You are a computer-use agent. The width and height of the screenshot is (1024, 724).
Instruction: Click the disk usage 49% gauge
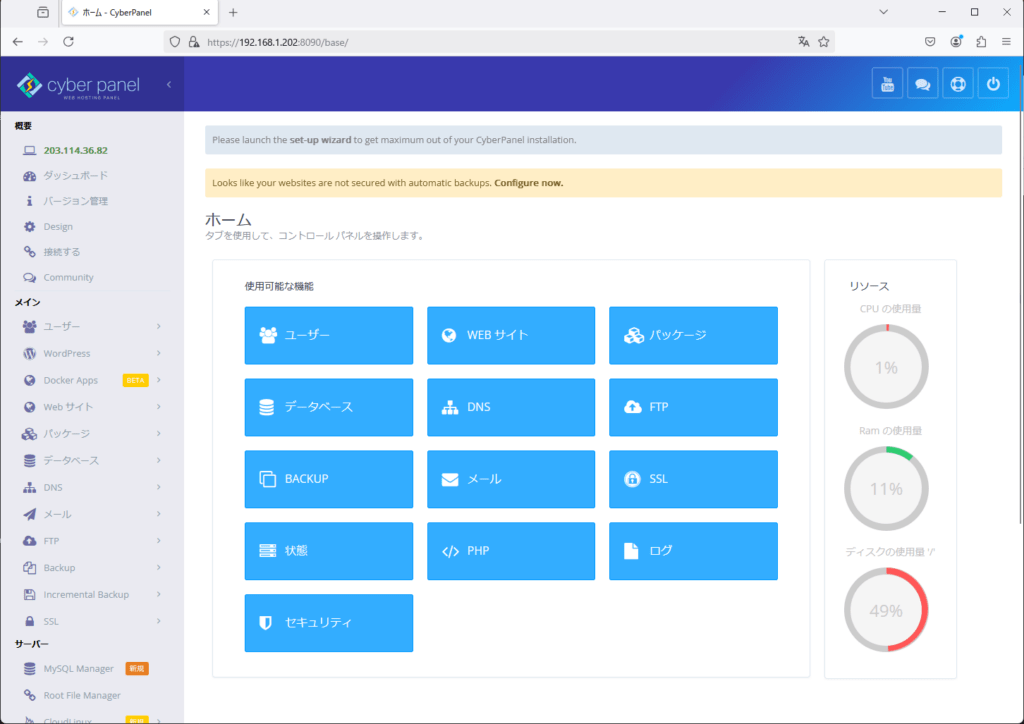[886, 610]
